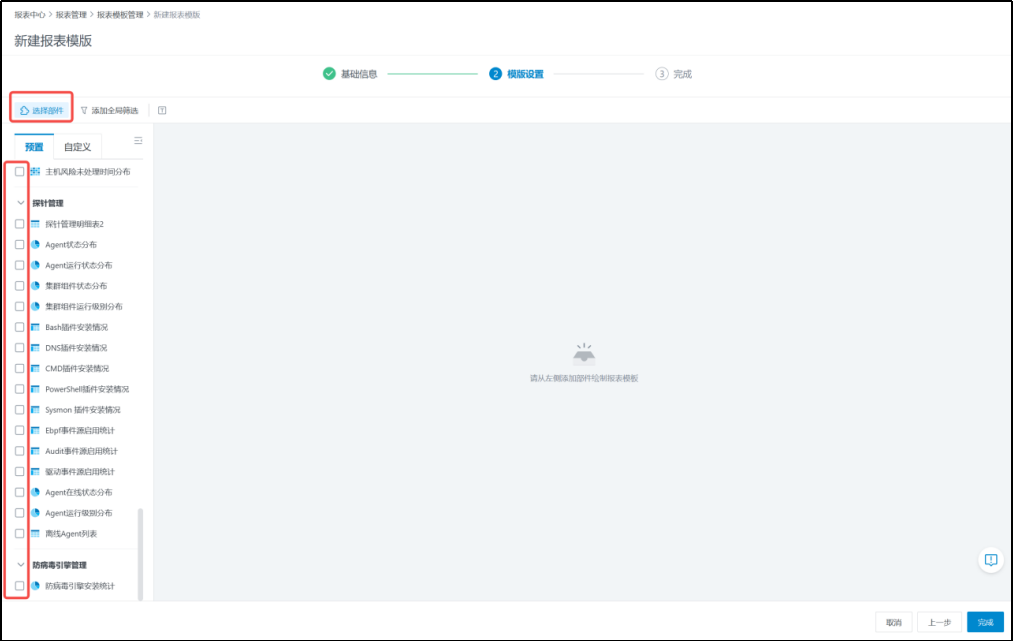Click the 模版设置 step label
1013x641 pixels.
point(525,74)
